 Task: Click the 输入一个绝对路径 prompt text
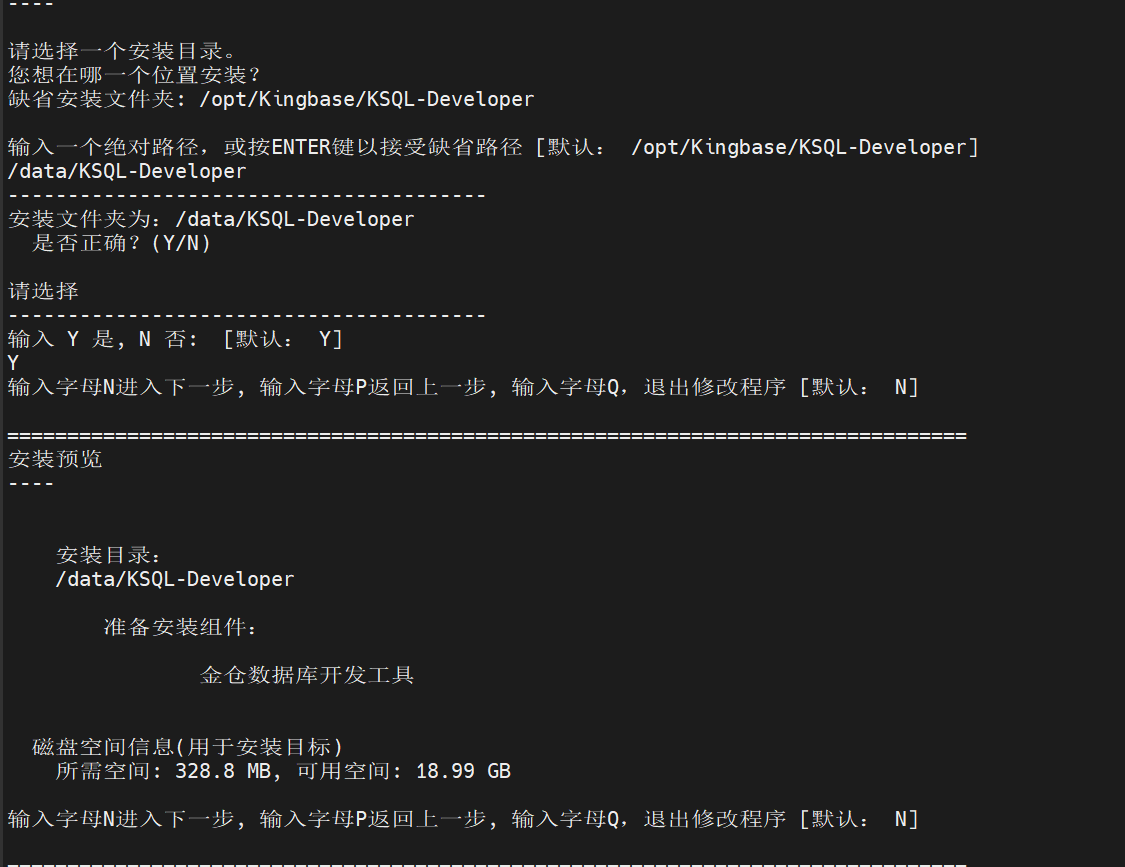(x=264, y=147)
